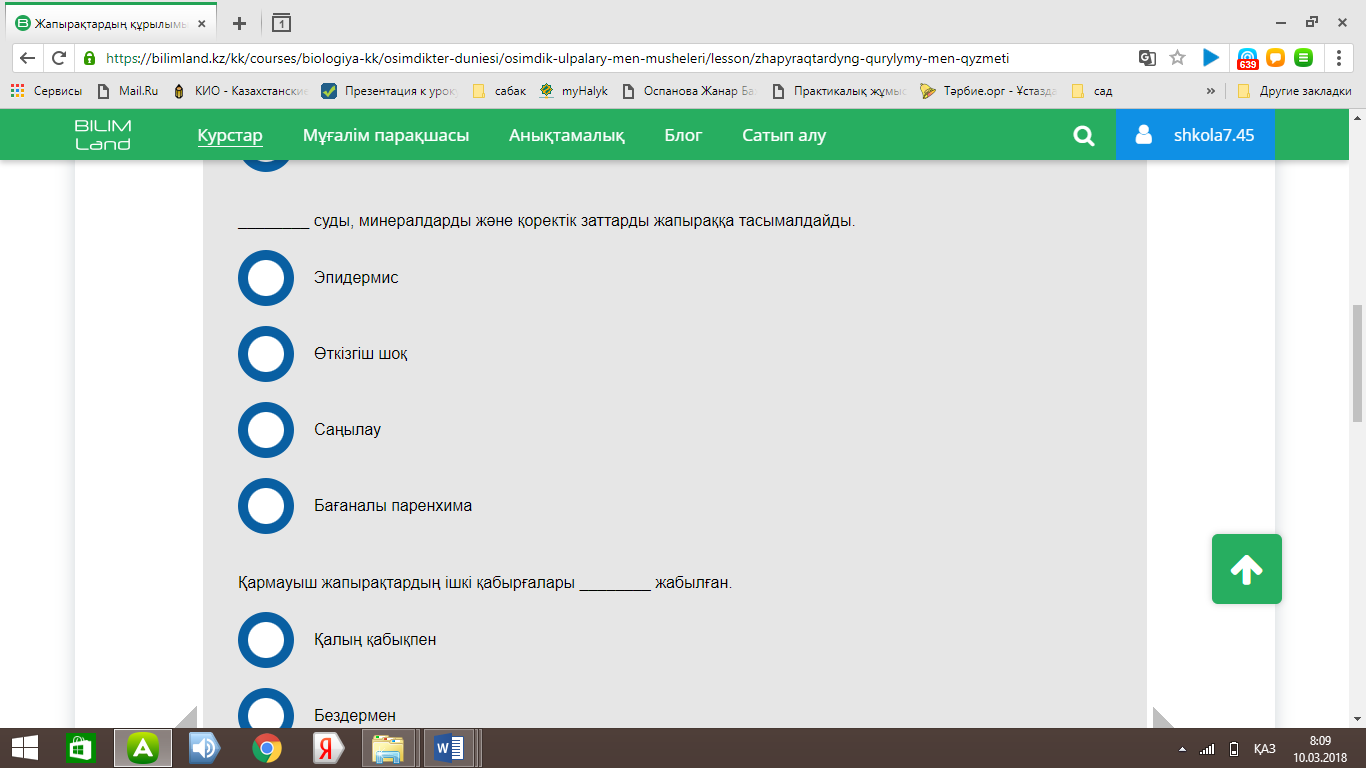The image size is (1366, 768).
Task: Open File Explorer from the taskbar
Action: (388, 748)
